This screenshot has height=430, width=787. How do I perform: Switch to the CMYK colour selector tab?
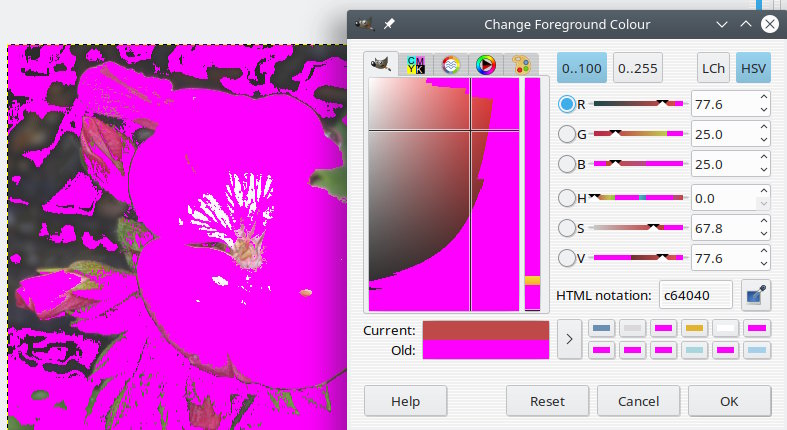[416, 65]
